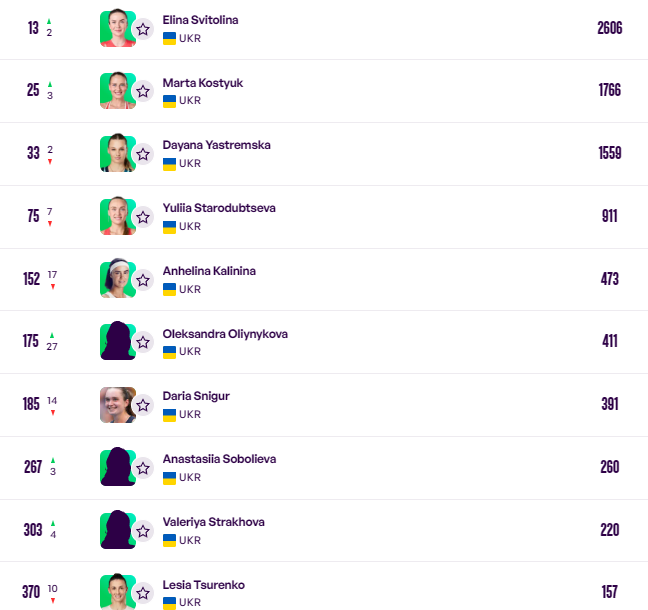
Task: Open Daria Snigur's headshot thumbnail
Action: tap(117, 404)
